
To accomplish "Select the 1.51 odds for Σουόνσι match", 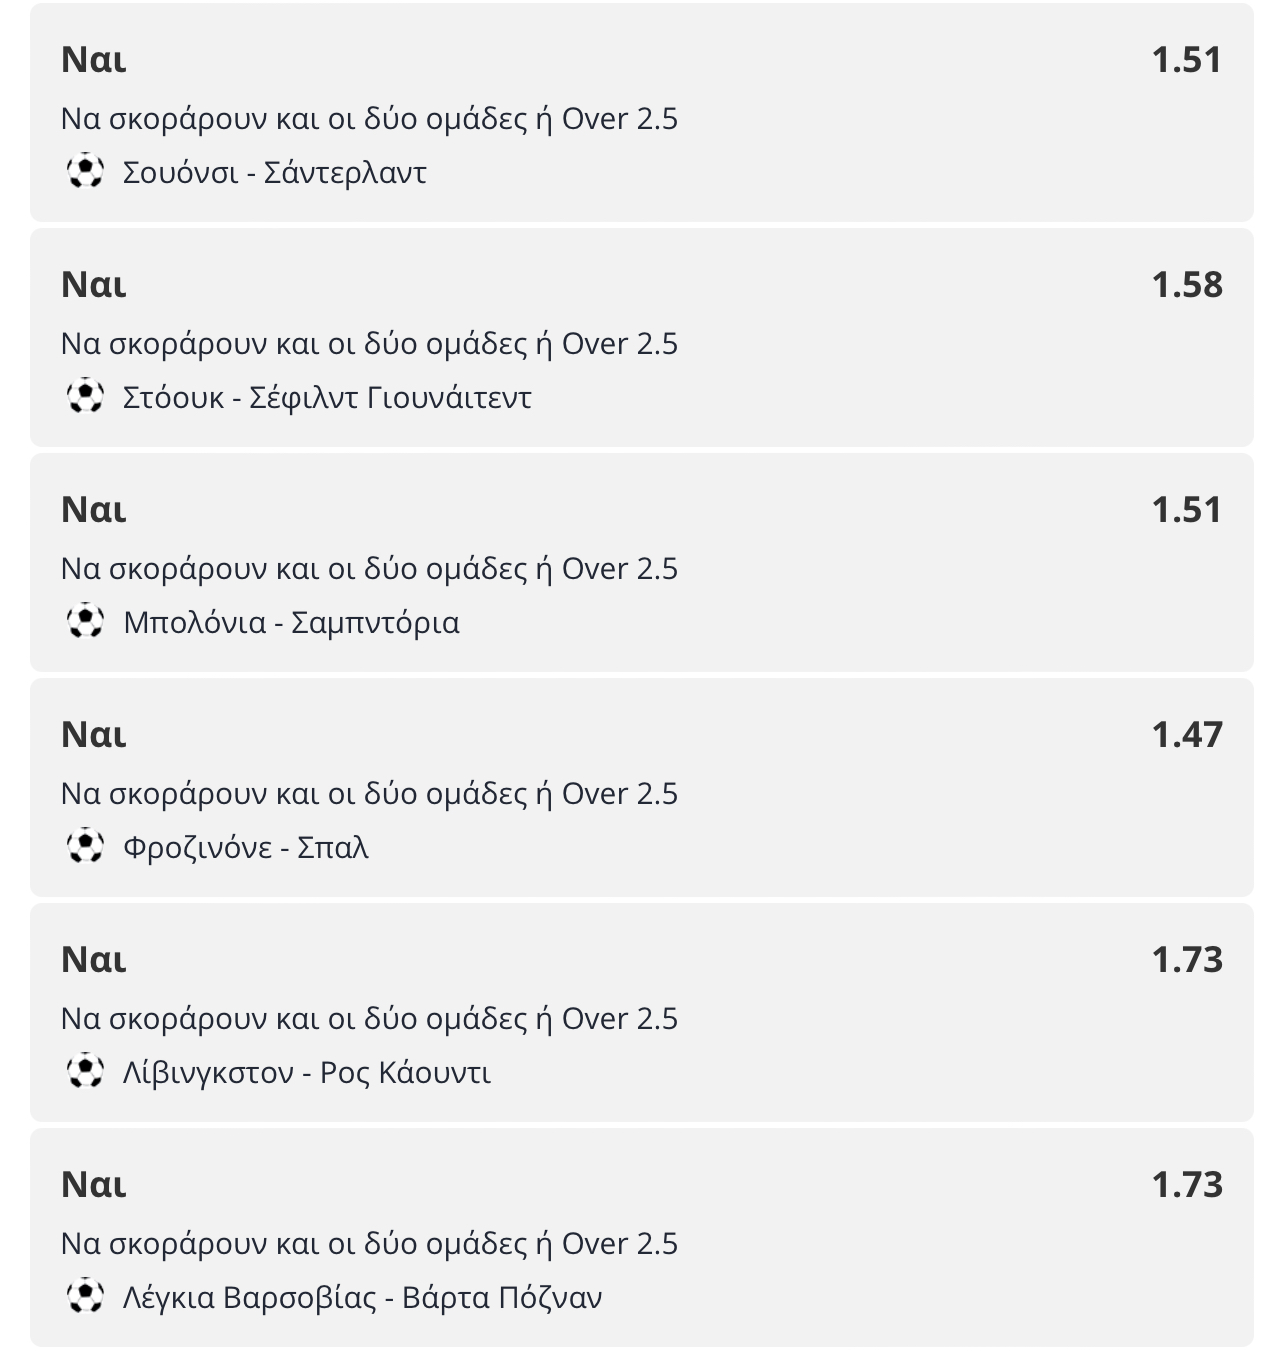I will click(1187, 59).
